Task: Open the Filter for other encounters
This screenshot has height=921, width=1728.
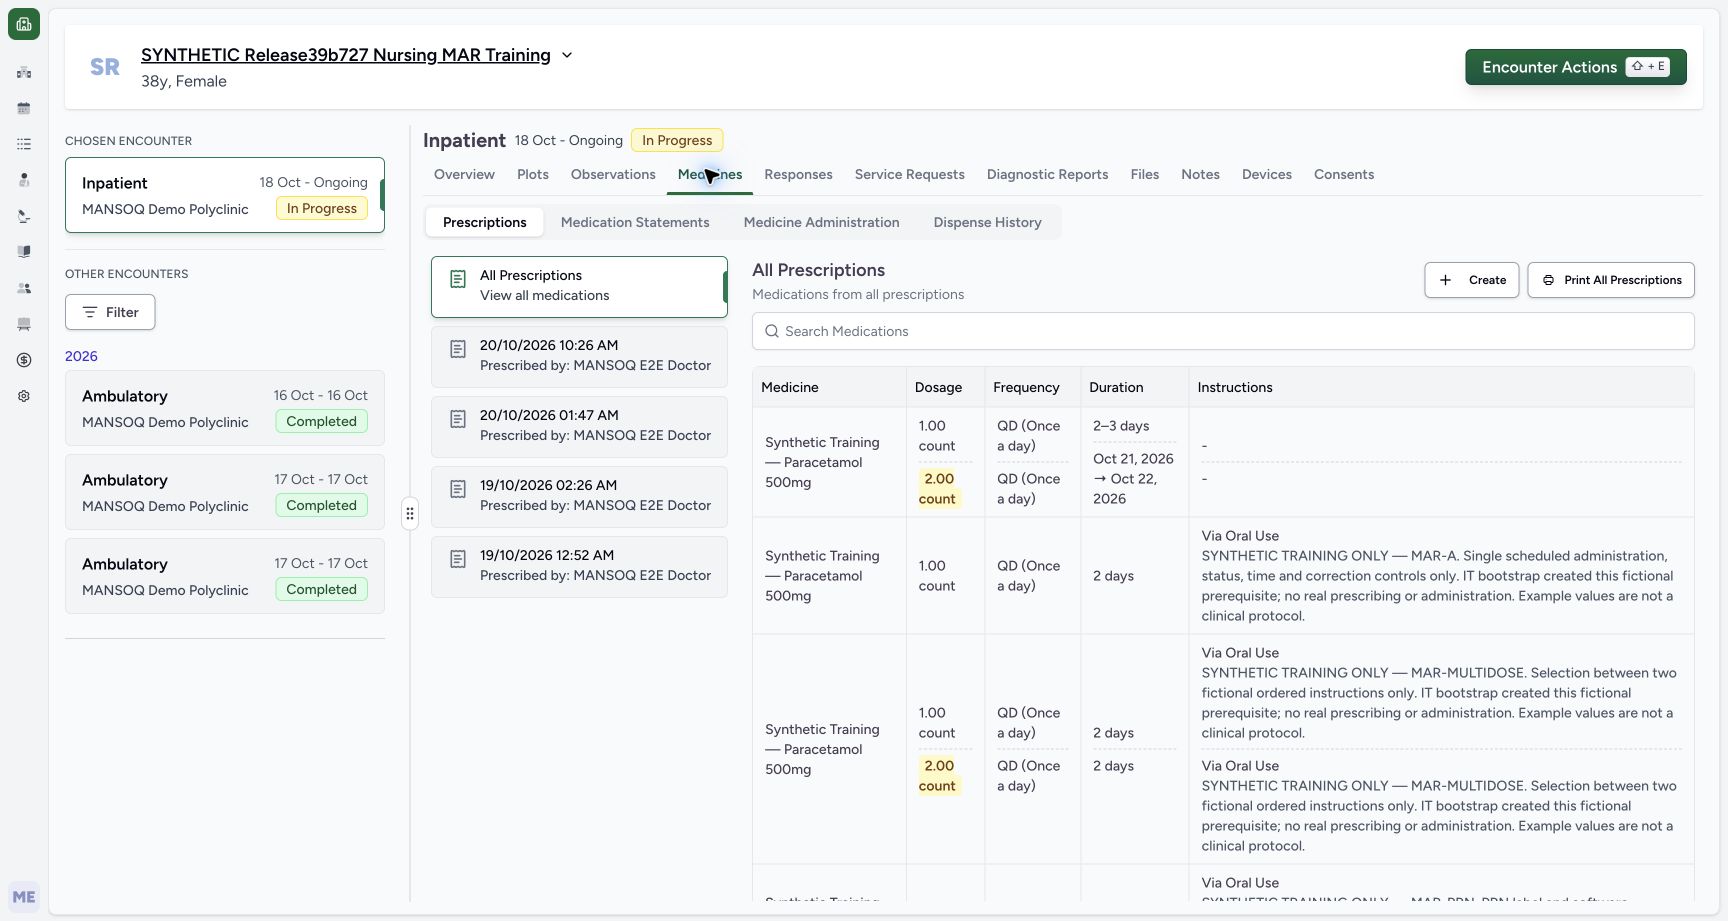Action: 110,312
